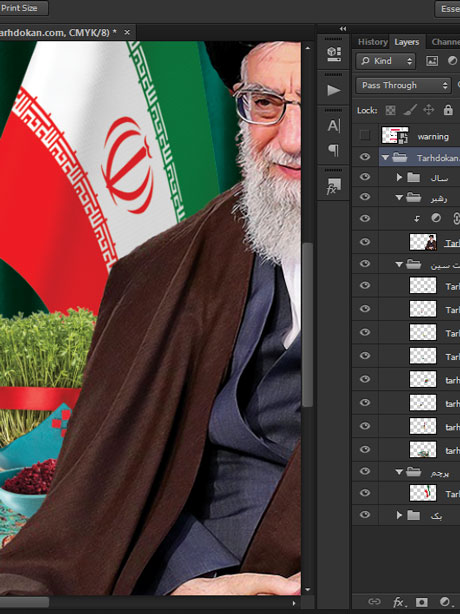Open the Kind filter dropdown

click(x=385, y=61)
